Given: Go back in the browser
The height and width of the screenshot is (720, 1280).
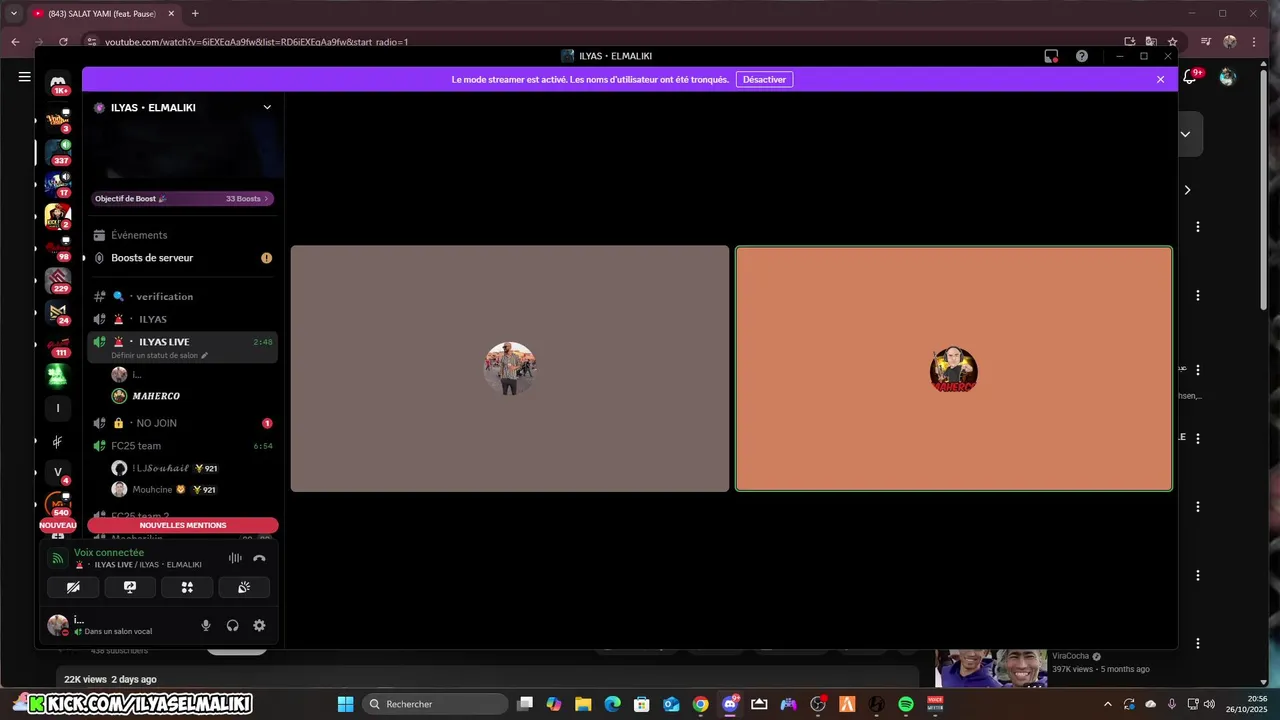Looking at the screenshot, I should click(15, 42).
